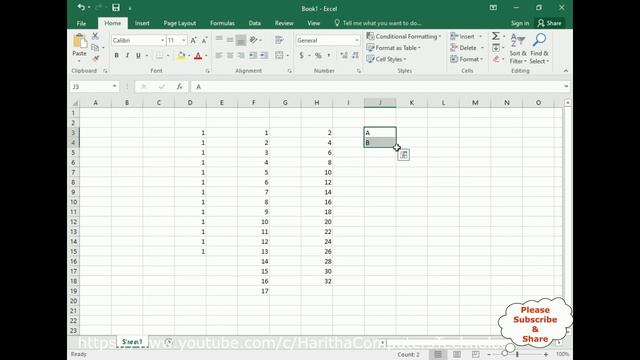Click the AutoSum sigma icon

pos(496,36)
